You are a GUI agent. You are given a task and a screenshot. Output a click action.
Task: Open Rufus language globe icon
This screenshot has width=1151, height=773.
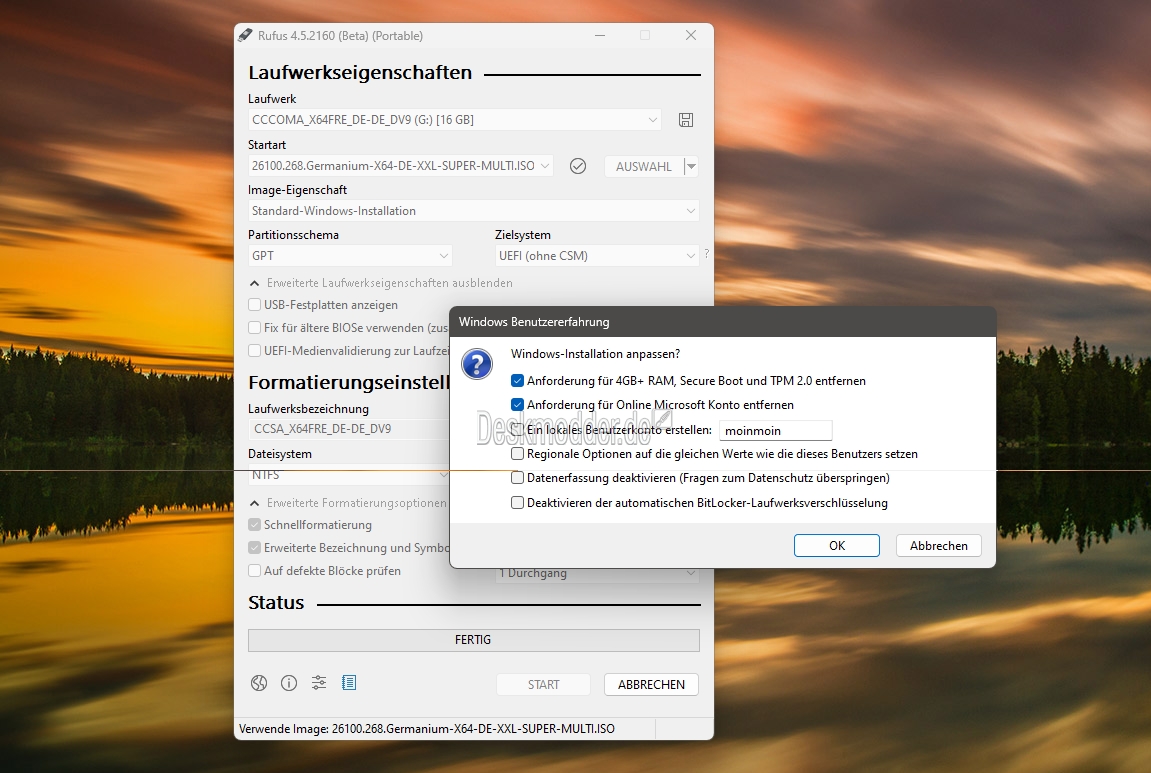pos(259,683)
